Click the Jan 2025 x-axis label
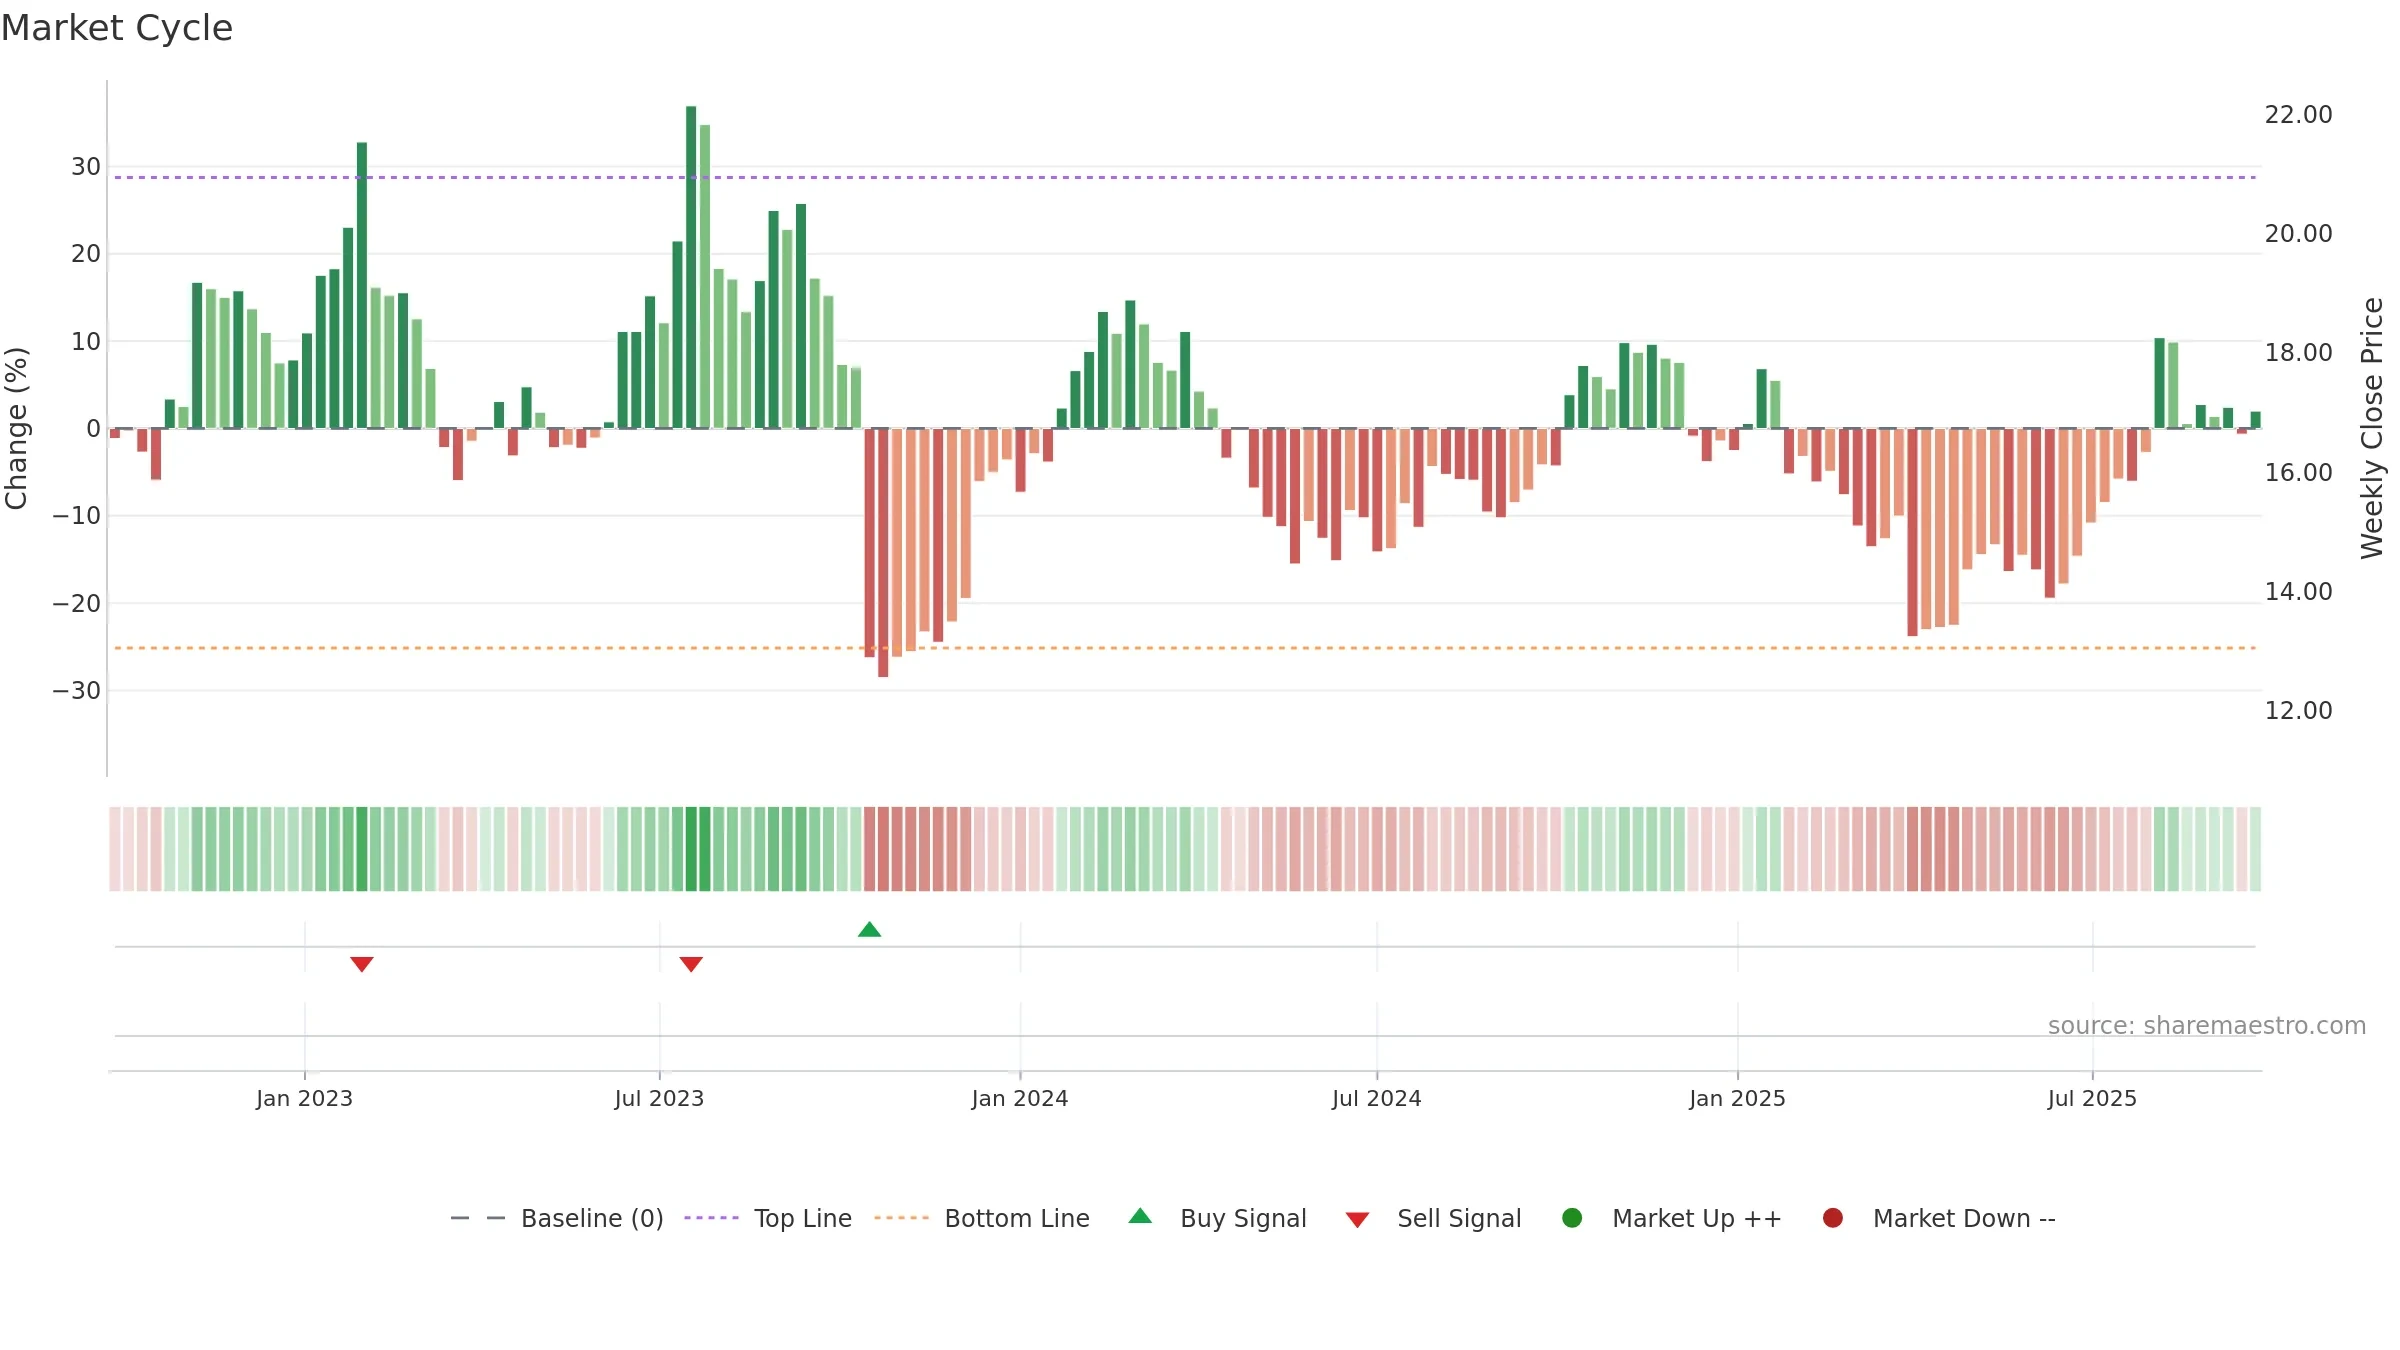2400x1350 pixels. pos(1737,1098)
